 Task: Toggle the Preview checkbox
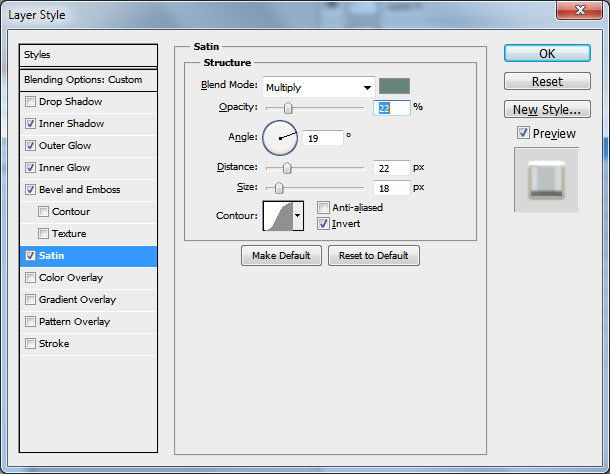(x=523, y=133)
